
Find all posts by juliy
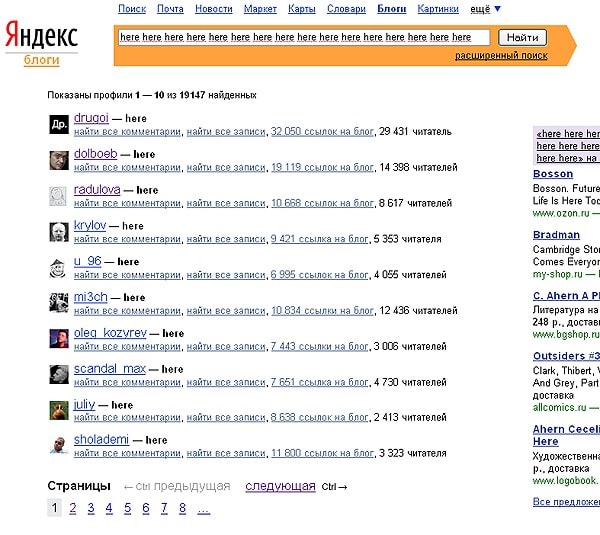click(x=226, y=418)
